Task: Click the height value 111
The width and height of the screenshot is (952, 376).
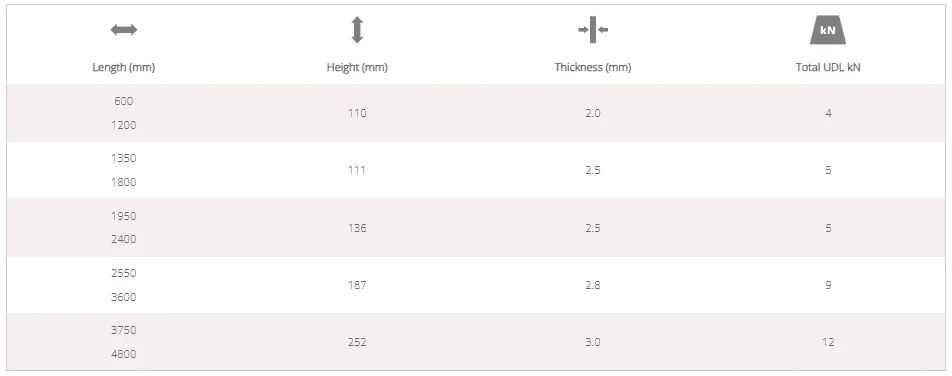Action: coord(357,170)
